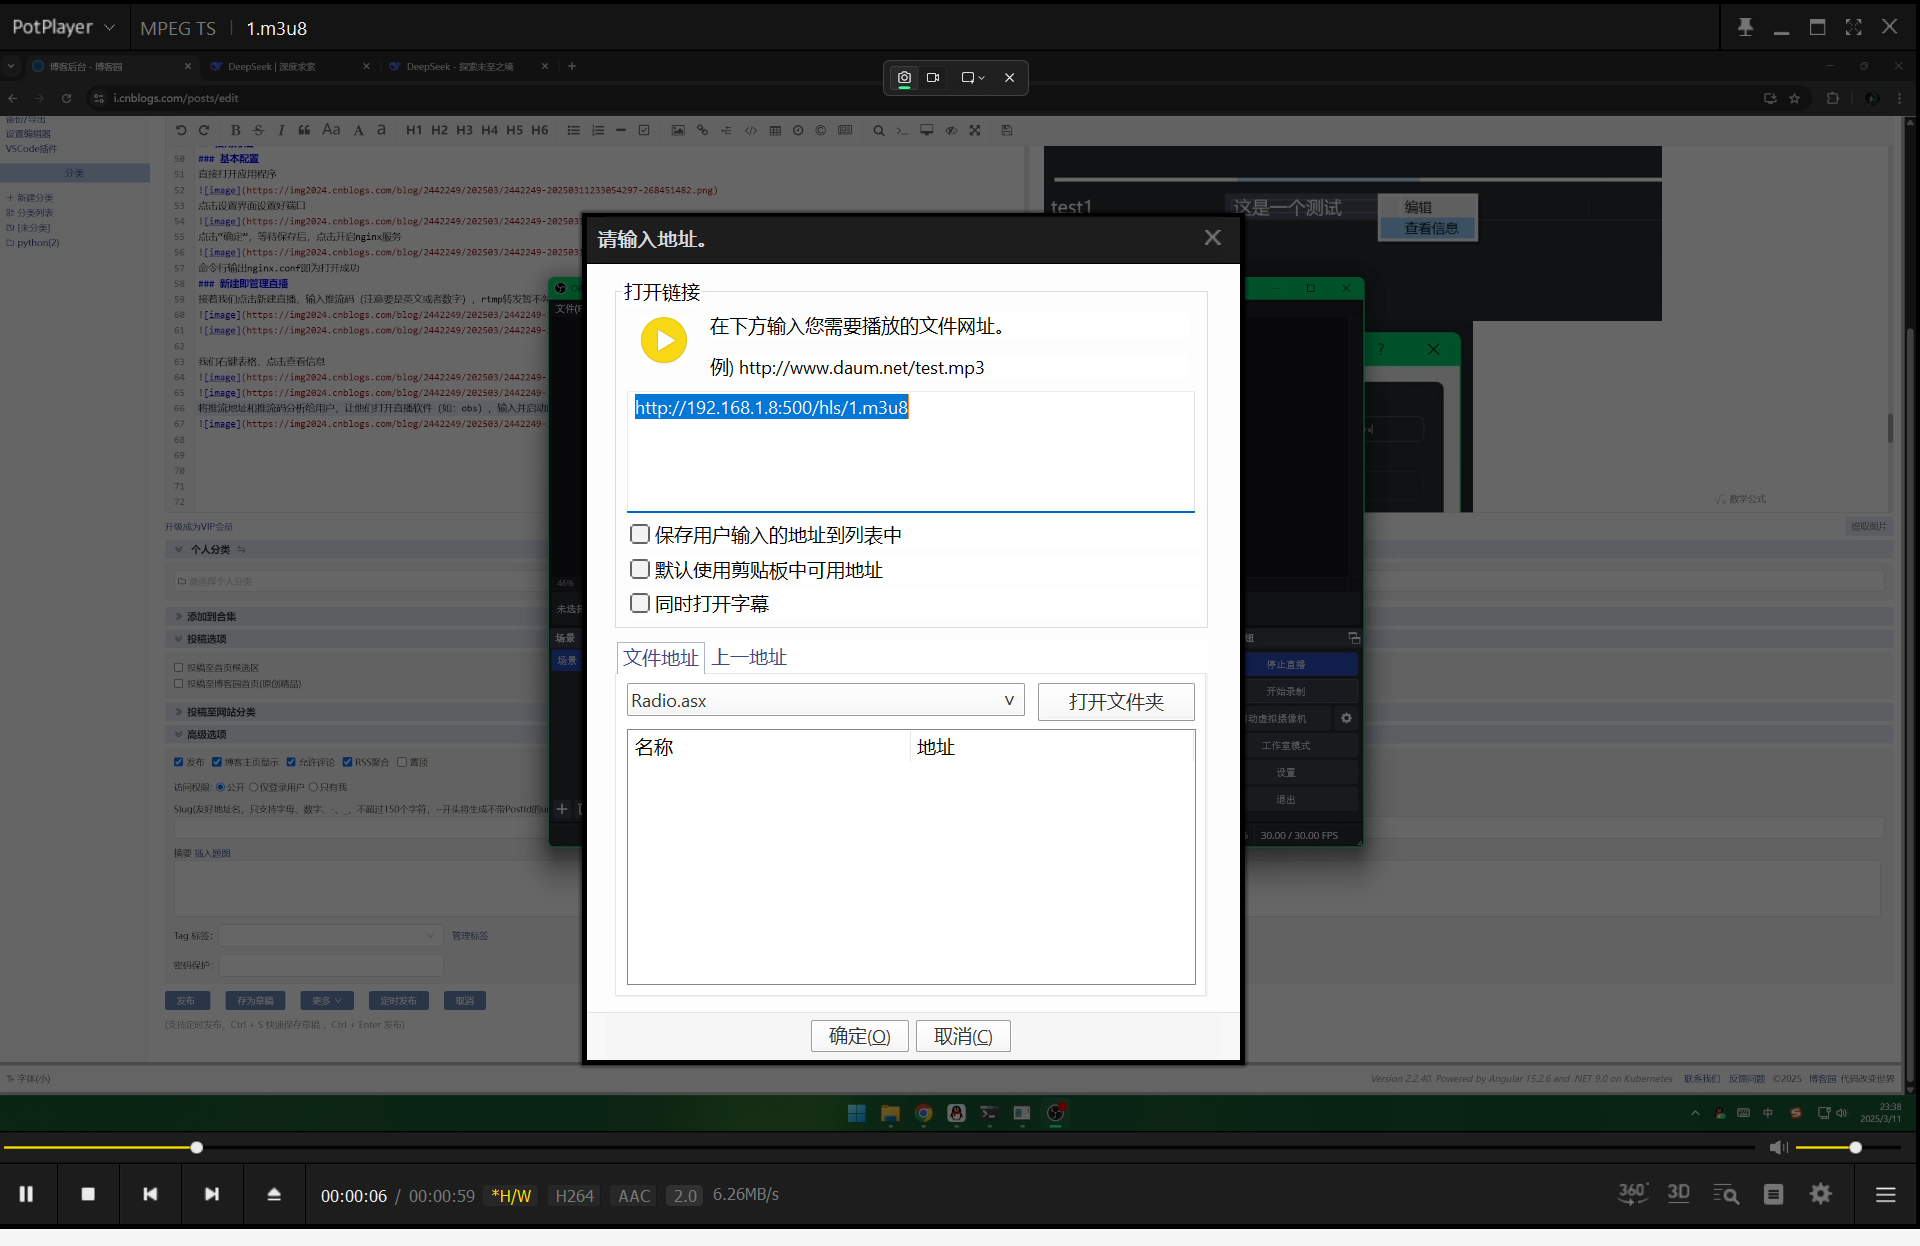Jump to the previous item in PotPlayer

pos(150,1194)
